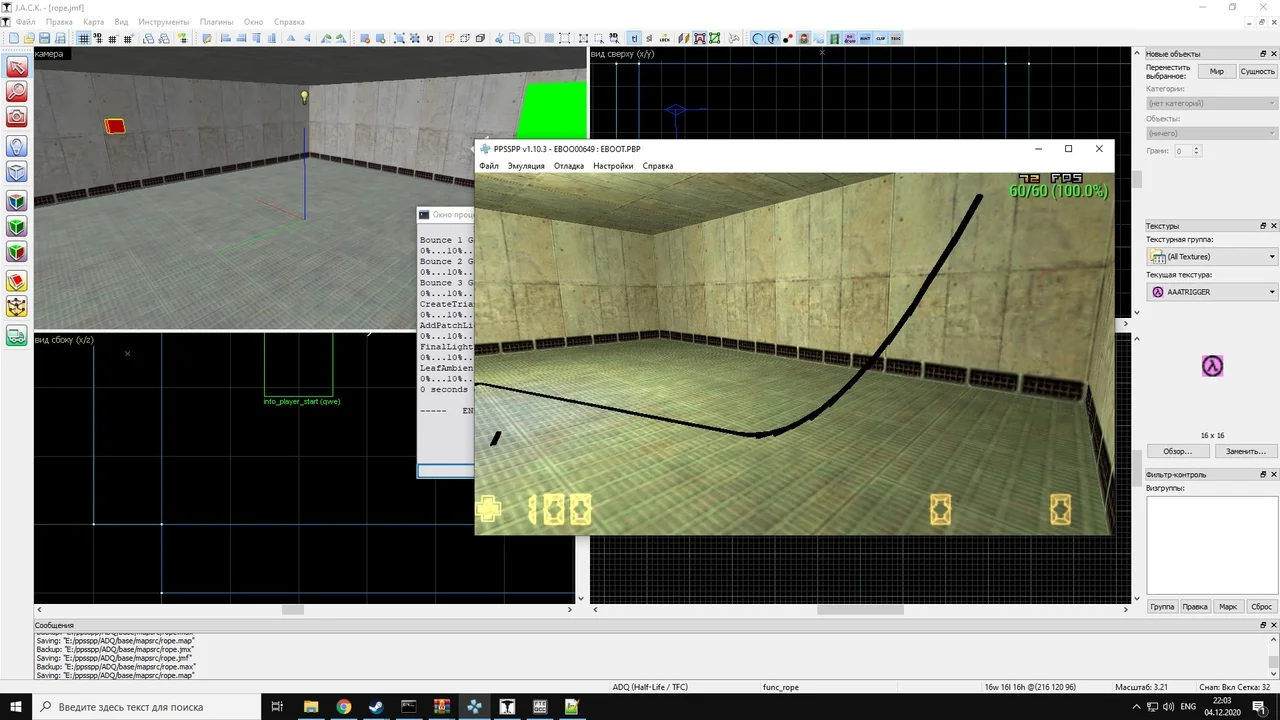Viewport: 1280px width, 720px height.
Task: Select the Clipping tool
Action: click(17, 281)
